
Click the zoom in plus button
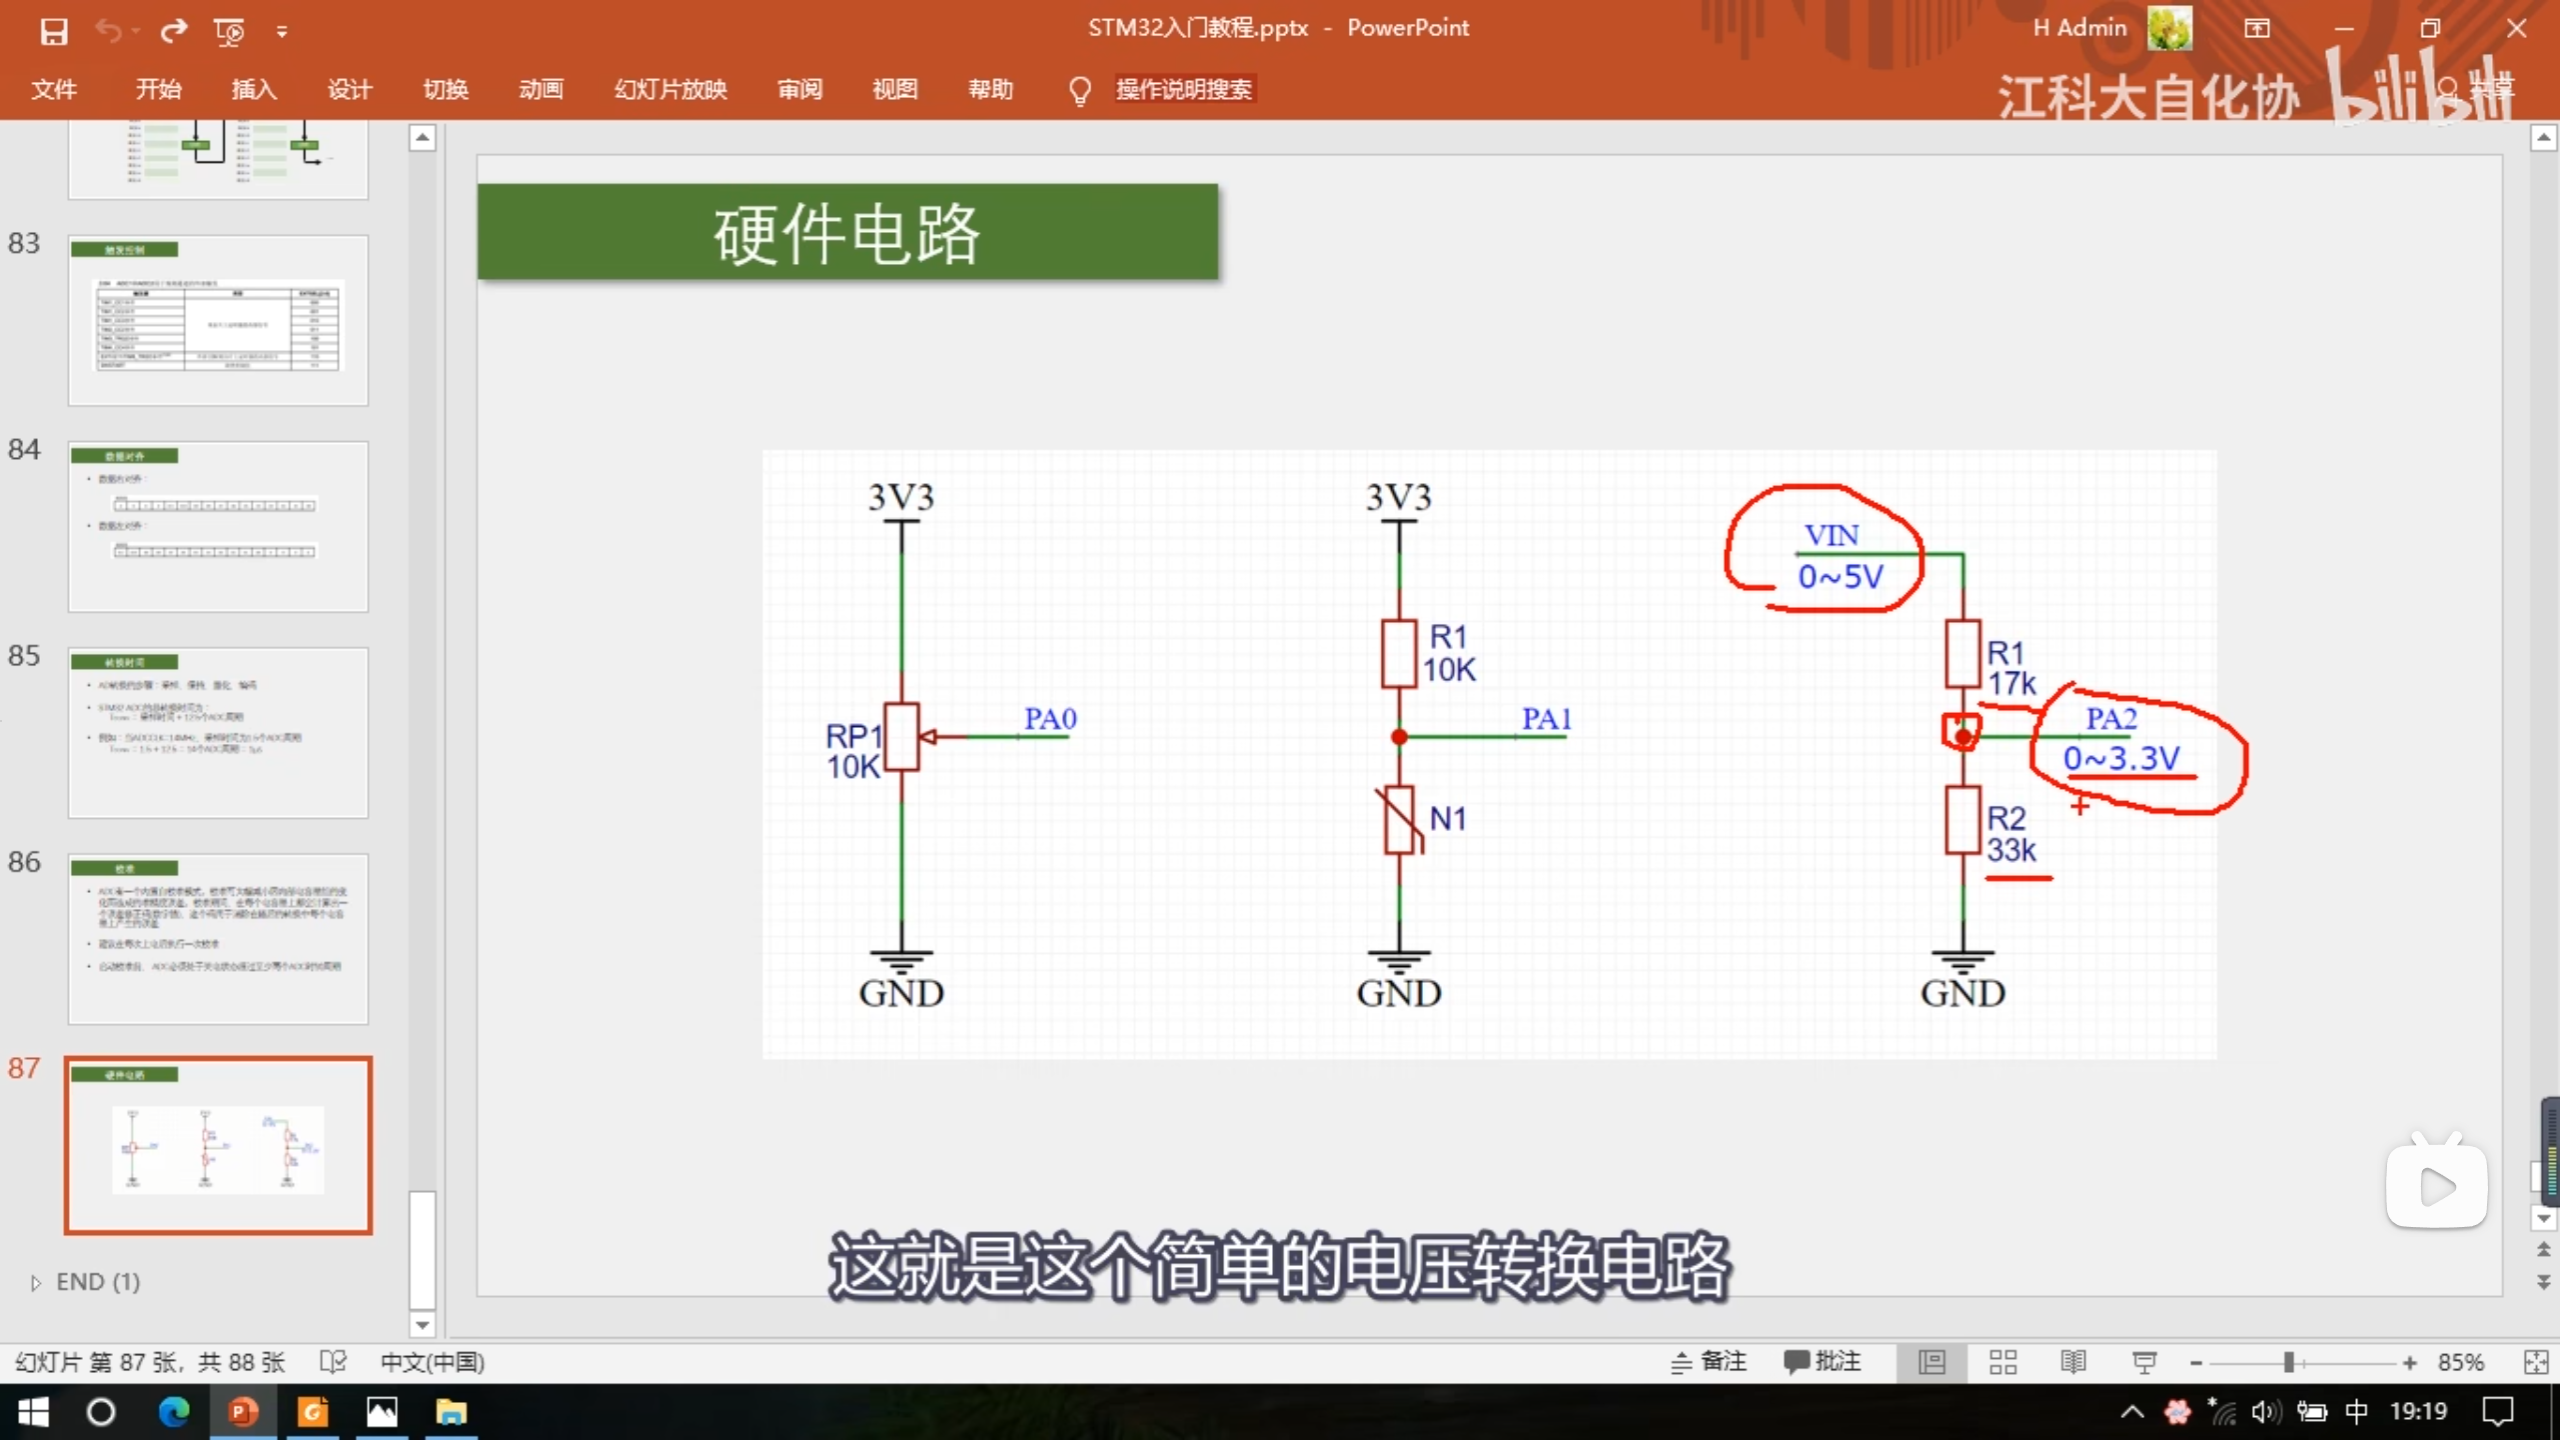(2409, 1362)
